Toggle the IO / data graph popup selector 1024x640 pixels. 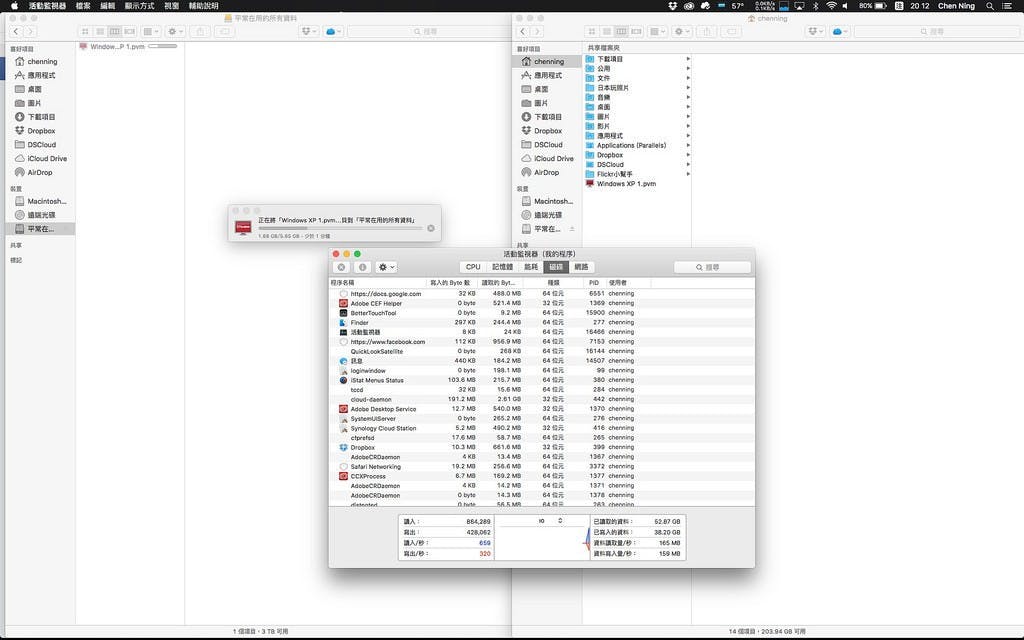coord(549,520)
